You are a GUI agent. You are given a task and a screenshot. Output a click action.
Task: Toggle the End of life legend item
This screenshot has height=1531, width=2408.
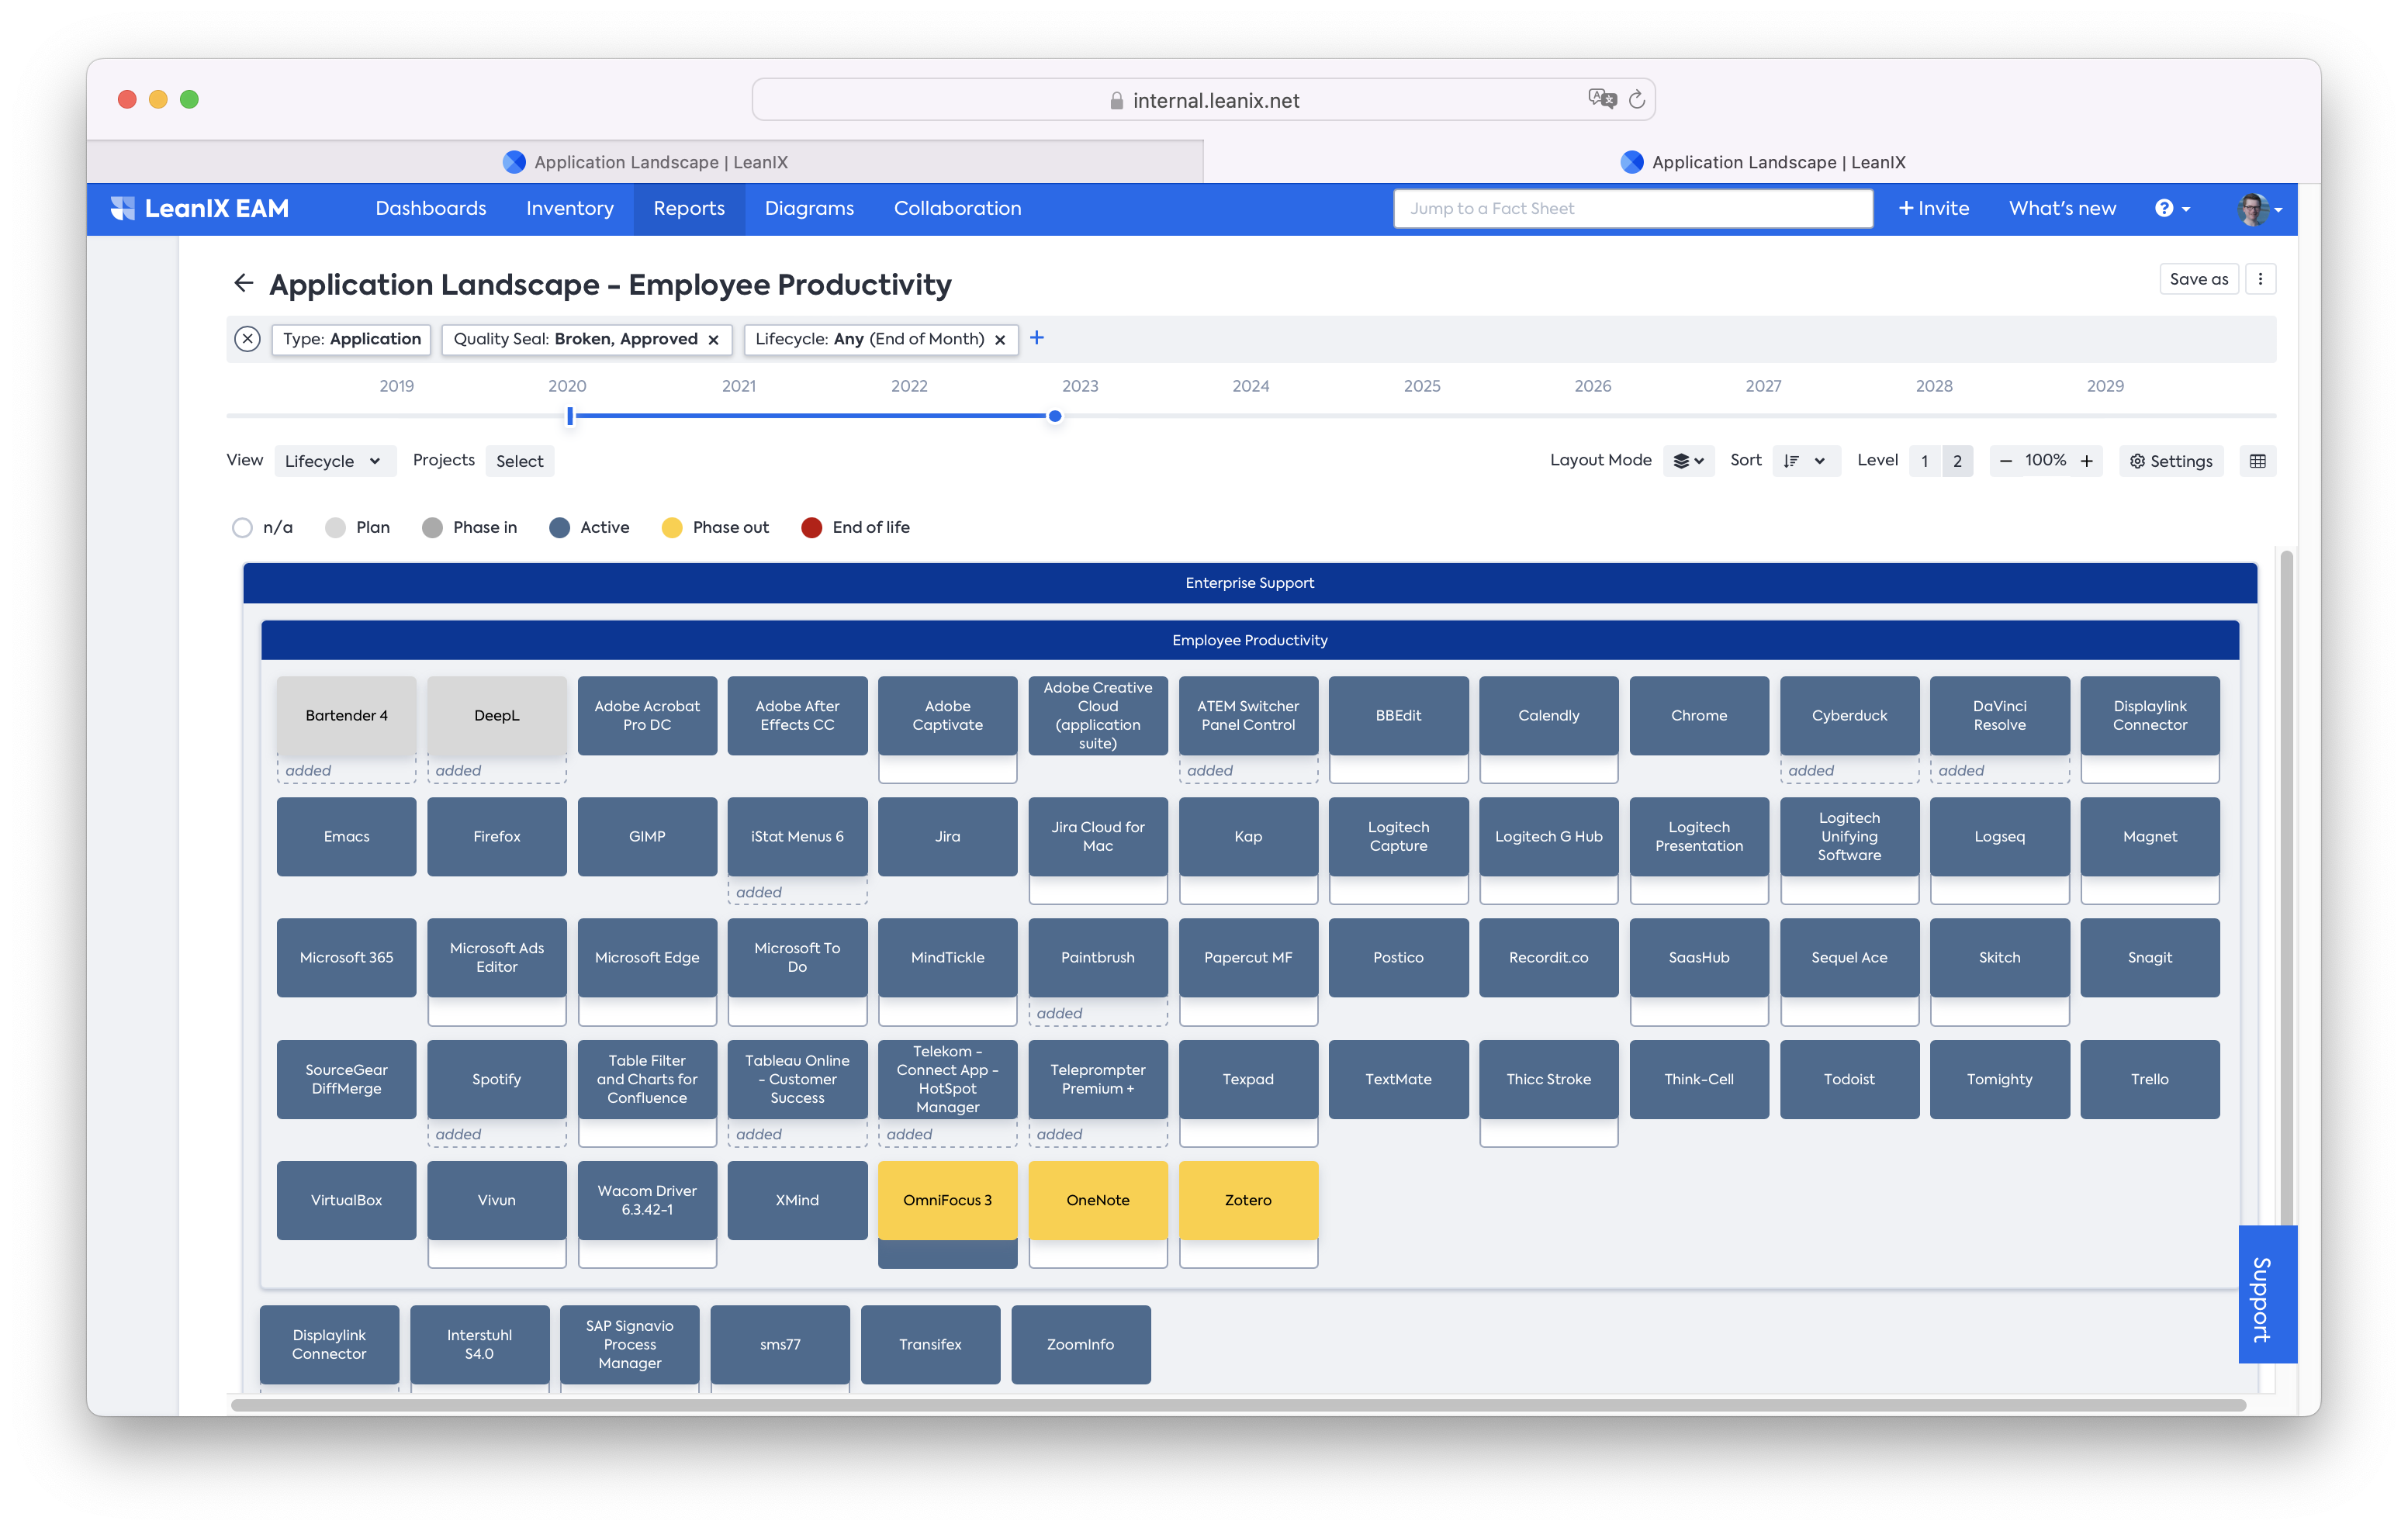[856, 527]
